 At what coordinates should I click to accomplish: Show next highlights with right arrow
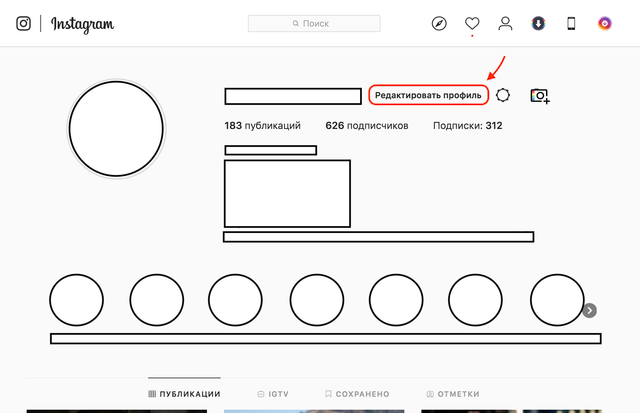pos(590,310)
